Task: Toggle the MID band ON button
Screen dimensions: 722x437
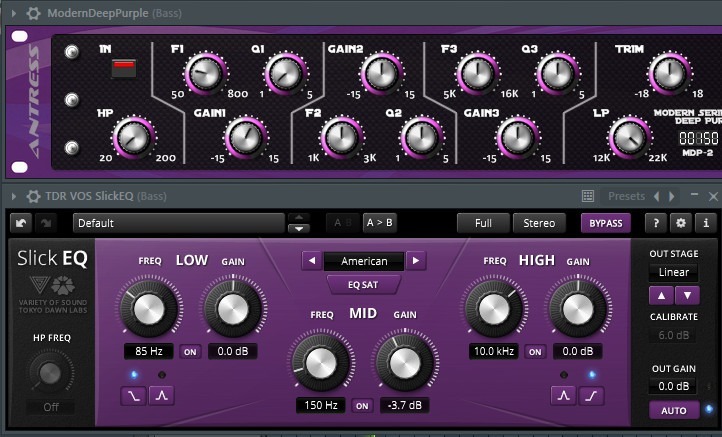Action: point(362,406)
